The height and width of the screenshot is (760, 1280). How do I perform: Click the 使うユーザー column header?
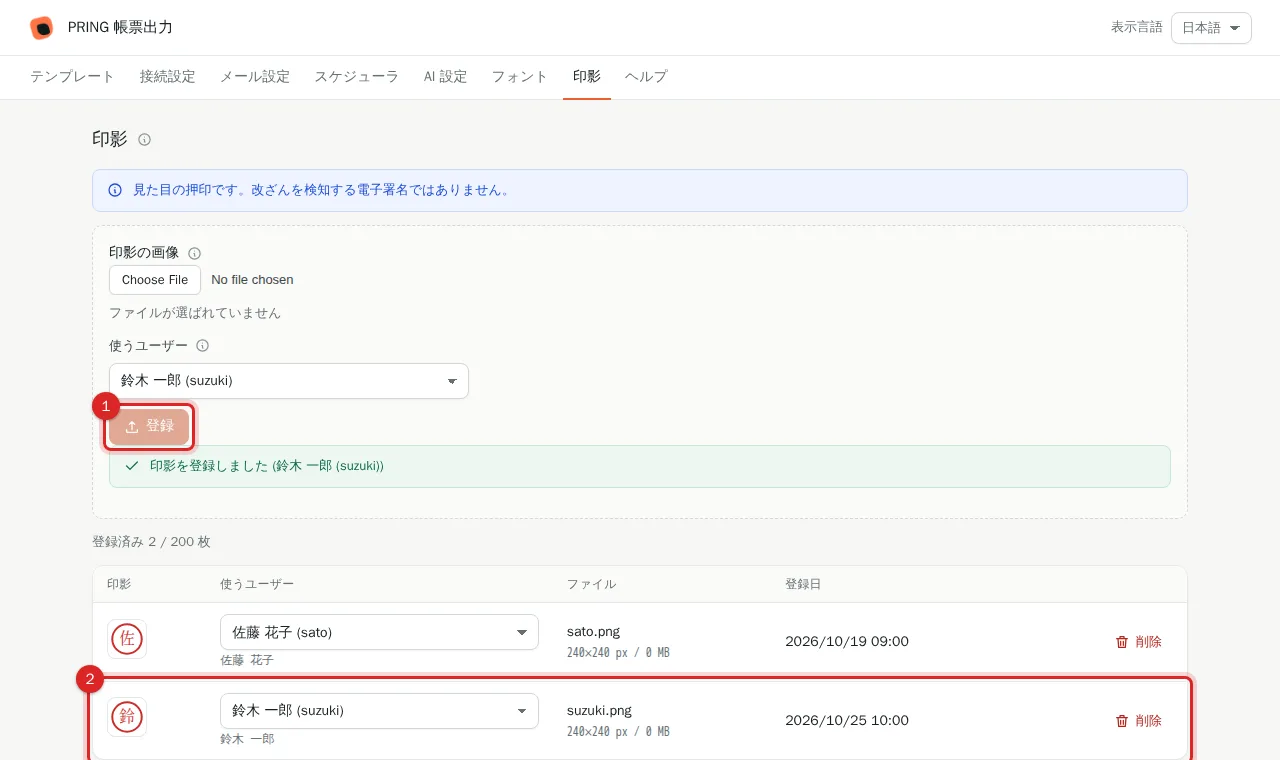coord(257,584)
